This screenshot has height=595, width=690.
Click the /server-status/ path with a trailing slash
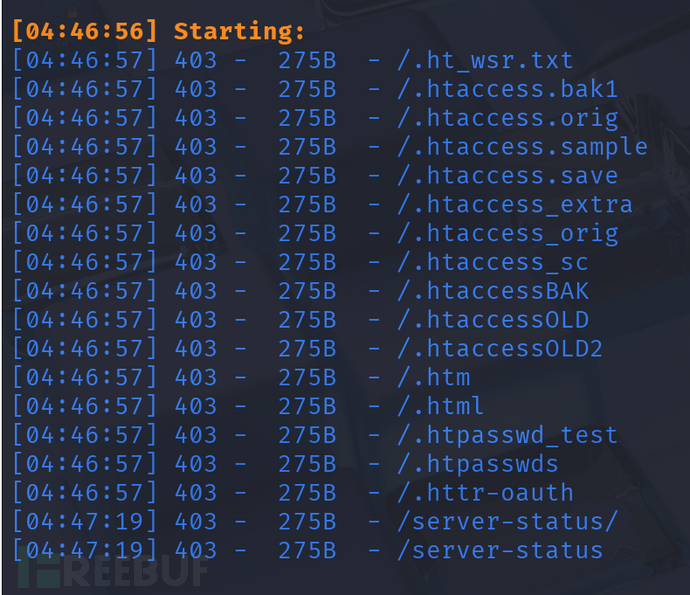[508, 522]
